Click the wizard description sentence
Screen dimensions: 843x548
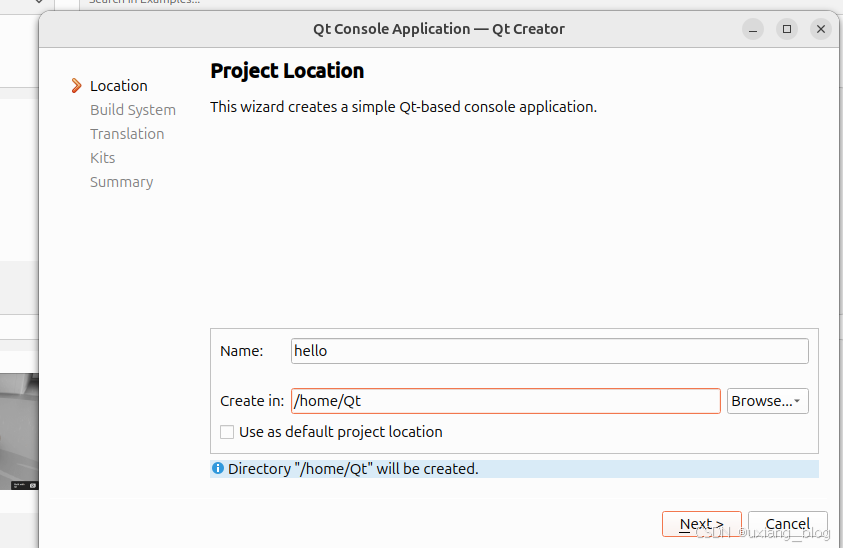tap(403, 107)
